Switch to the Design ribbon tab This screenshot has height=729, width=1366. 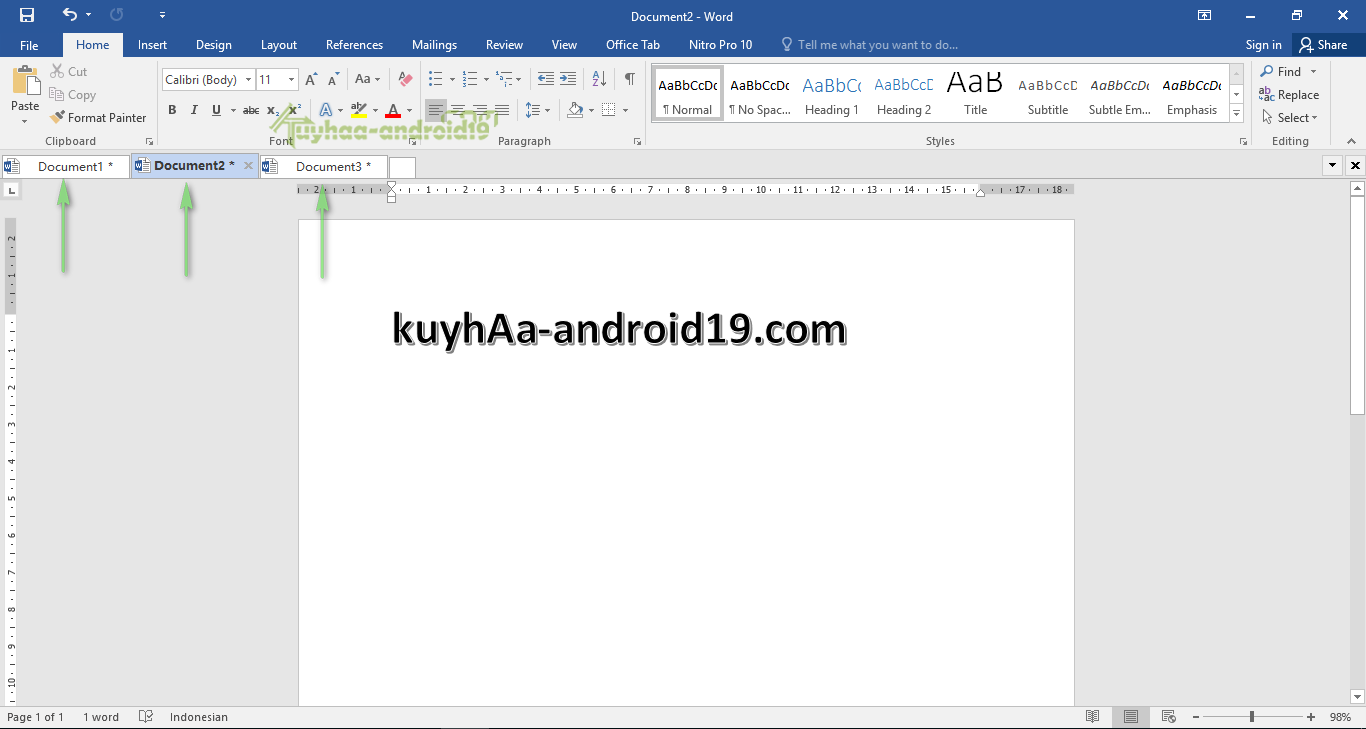[x=214, y=45]
